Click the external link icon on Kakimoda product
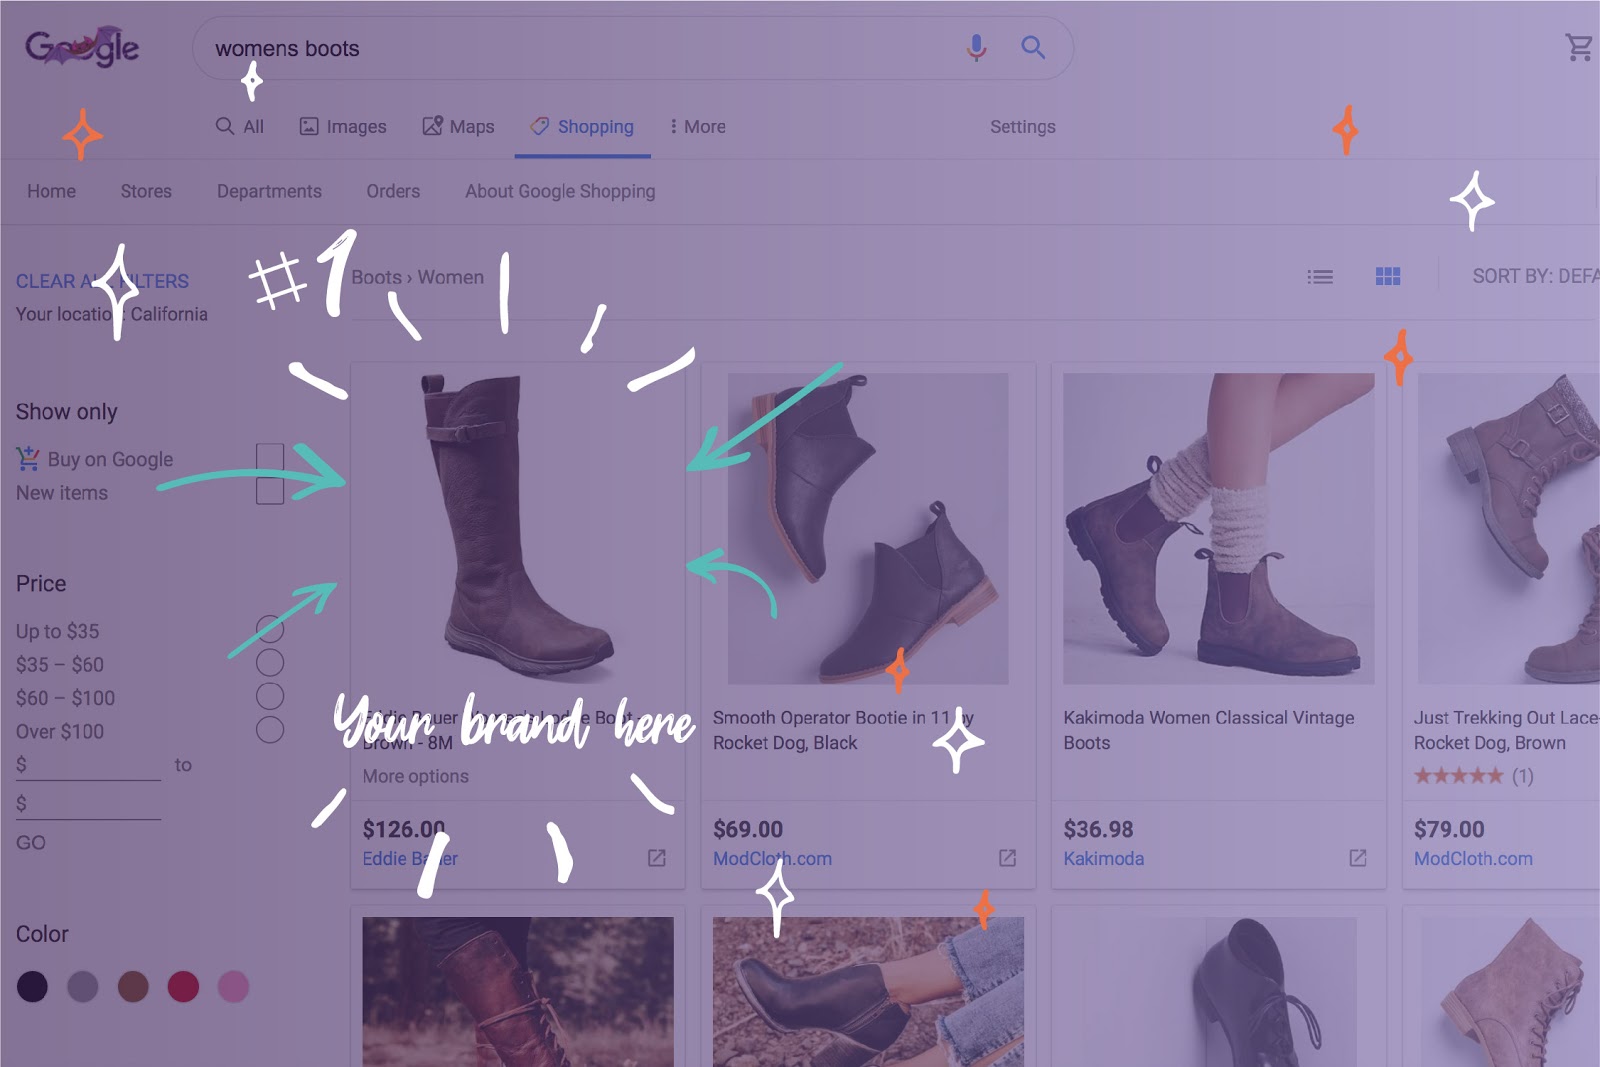The image size is (1600, 1067). (1357, 857)
